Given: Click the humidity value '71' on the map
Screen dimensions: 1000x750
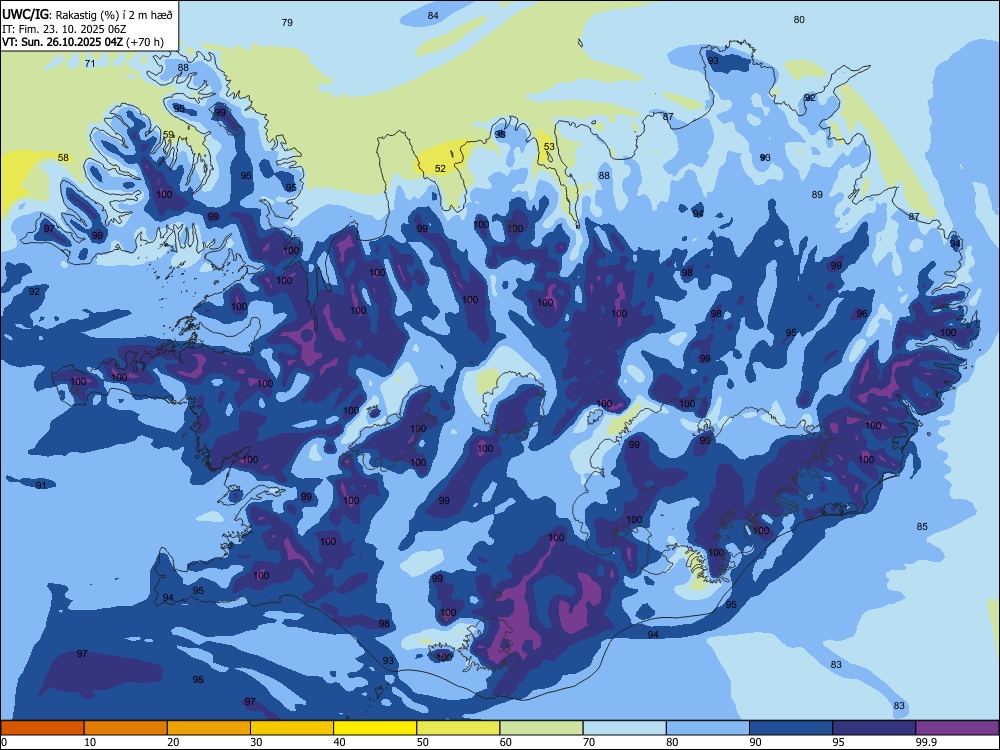Looking at the screenshot, I should (x=90, y=63).
